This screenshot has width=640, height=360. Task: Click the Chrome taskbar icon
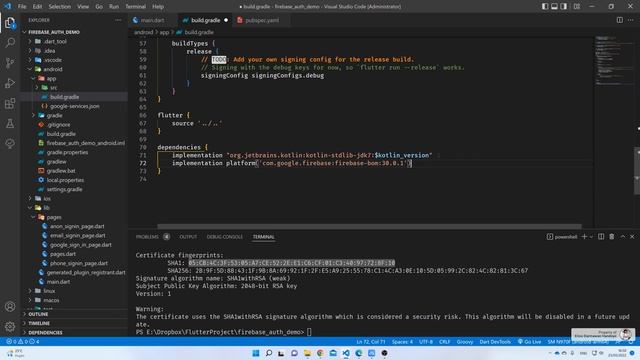point(320,353)
